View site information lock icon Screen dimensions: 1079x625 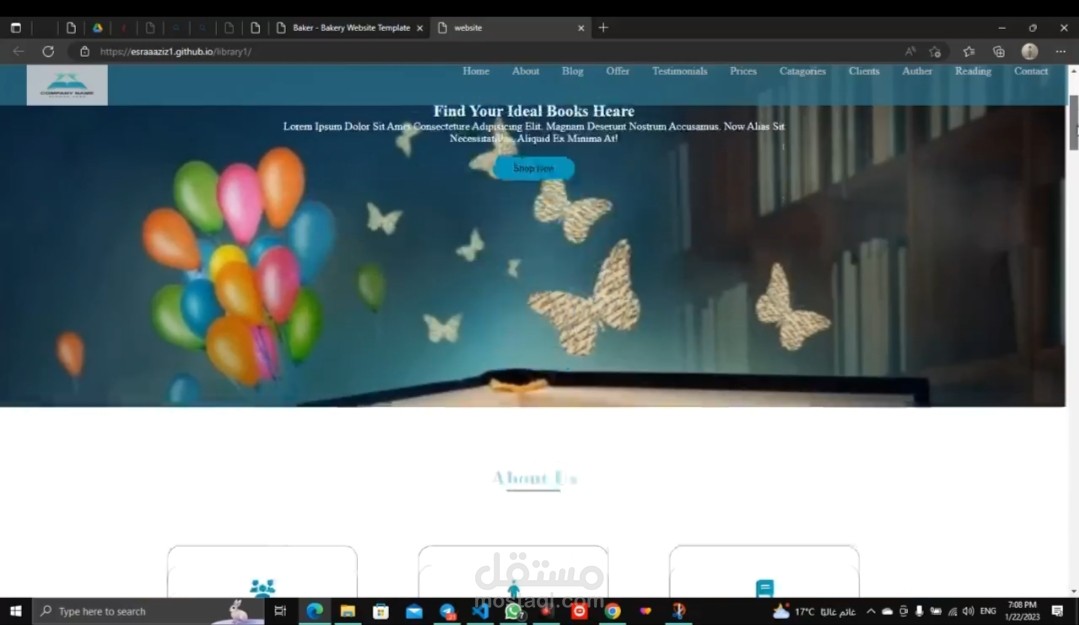tap(85, 52)
